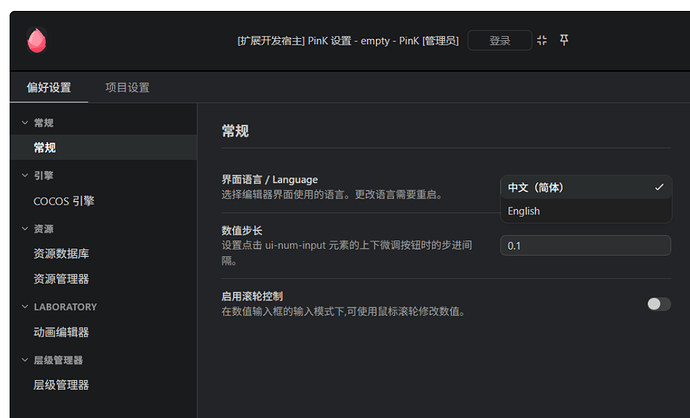Click the 数值步长 input field showing 0.1
Screen dimensions: 690x418
tap(585, 246)
